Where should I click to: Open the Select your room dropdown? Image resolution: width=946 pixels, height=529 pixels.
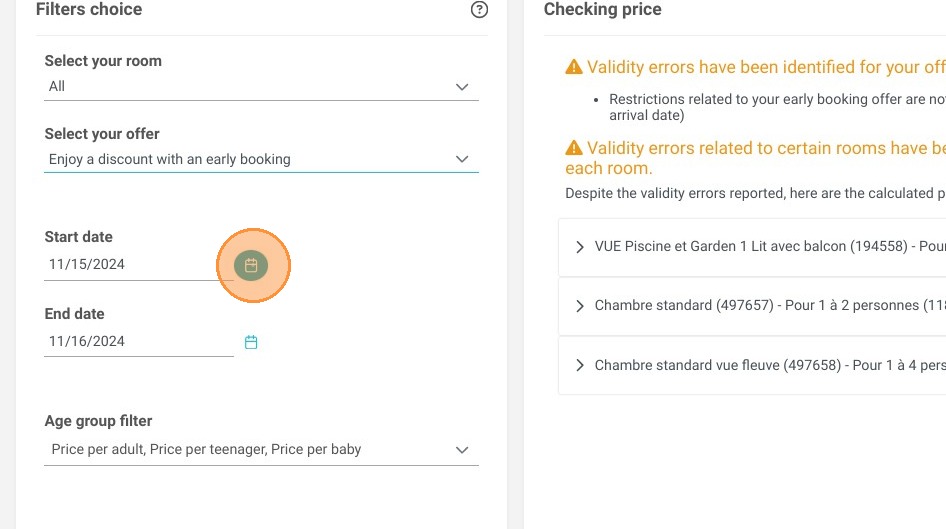[x=261, y=87]
